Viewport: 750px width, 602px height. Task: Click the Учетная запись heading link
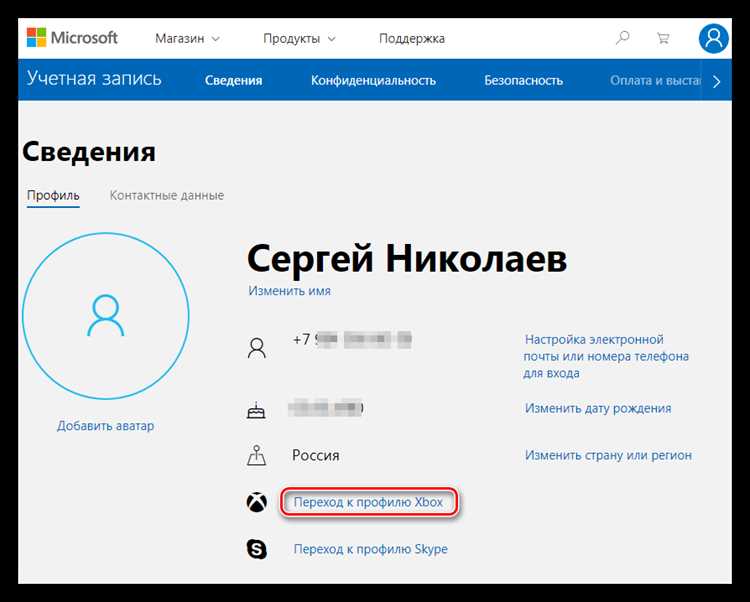[x=94, y=78]
